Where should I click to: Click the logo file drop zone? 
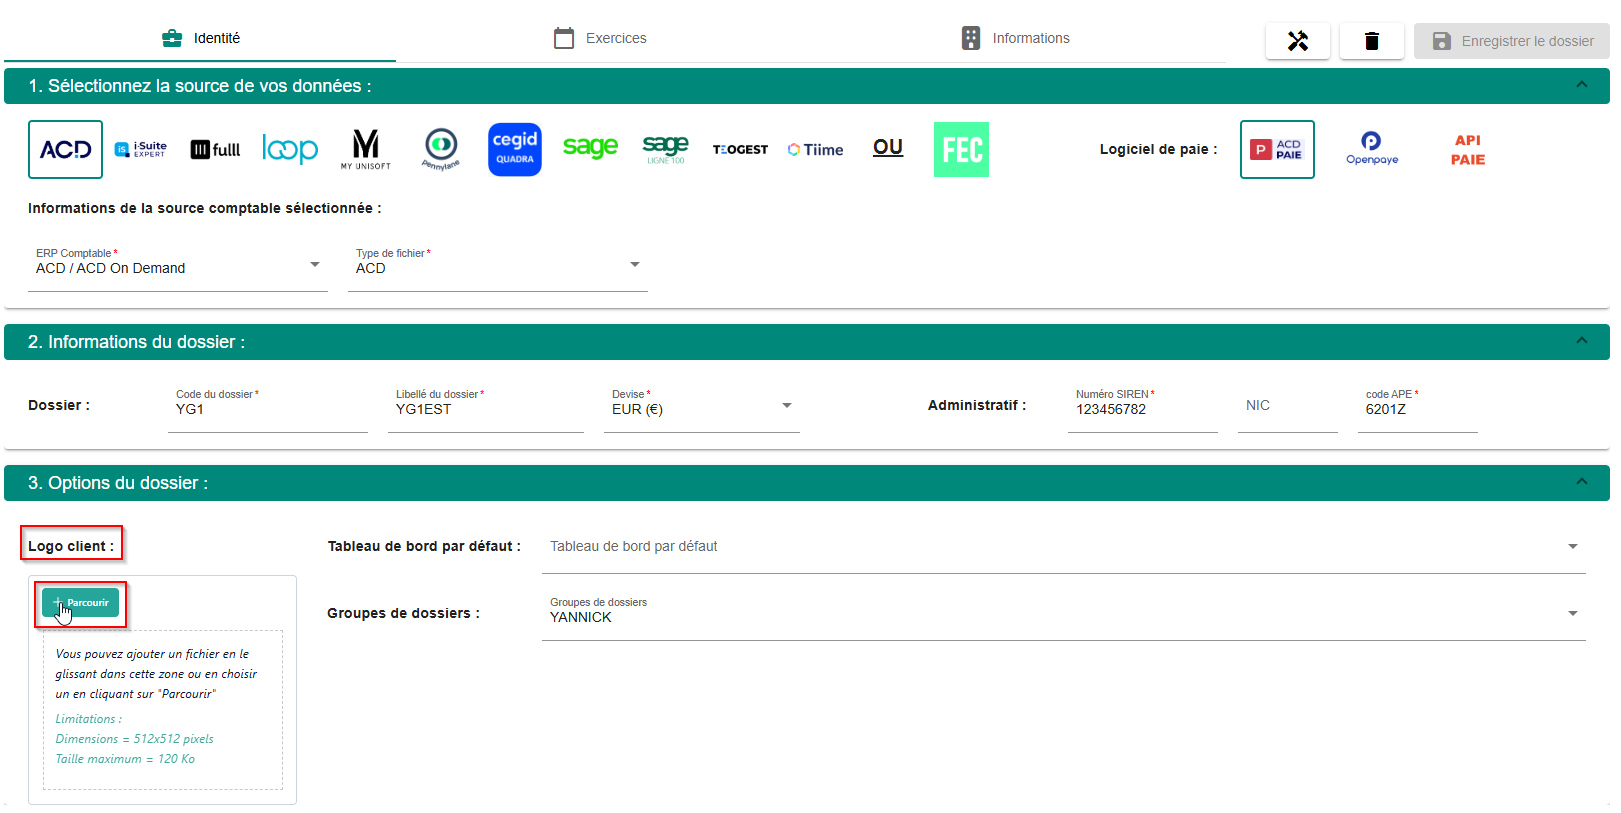[x=163, y=710]
